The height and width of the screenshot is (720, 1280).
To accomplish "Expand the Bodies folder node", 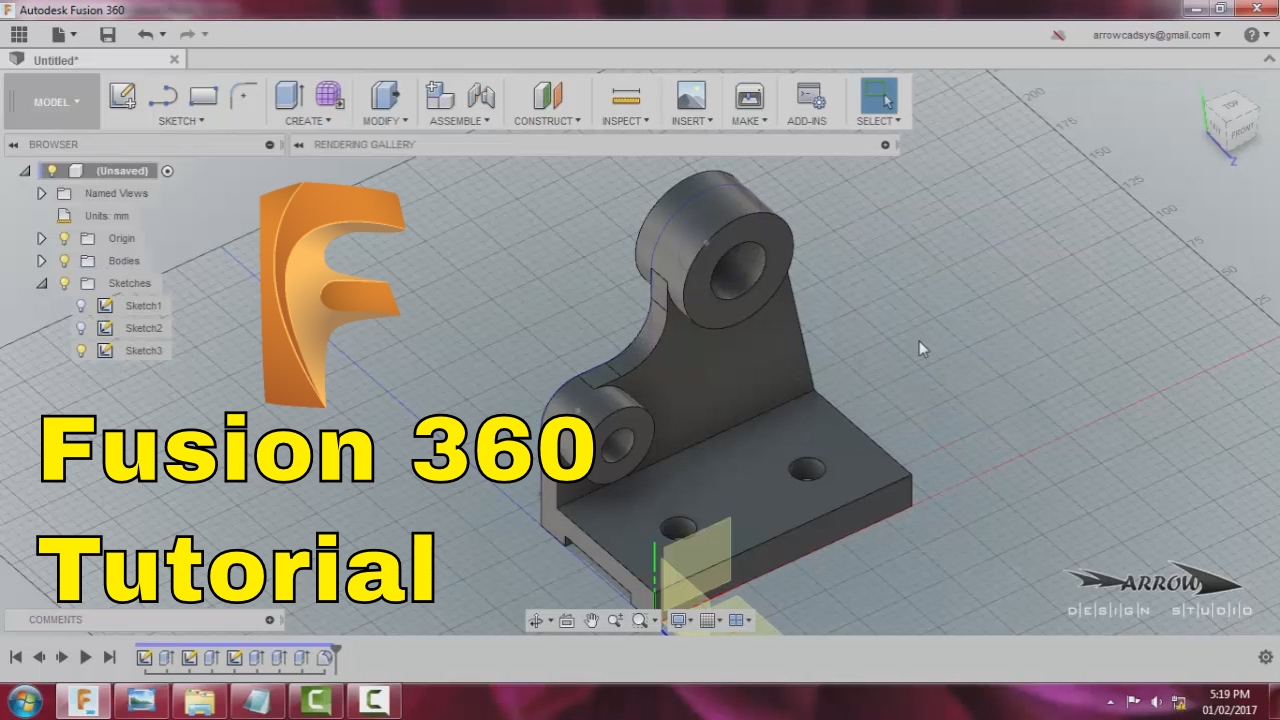I will 41,261.
